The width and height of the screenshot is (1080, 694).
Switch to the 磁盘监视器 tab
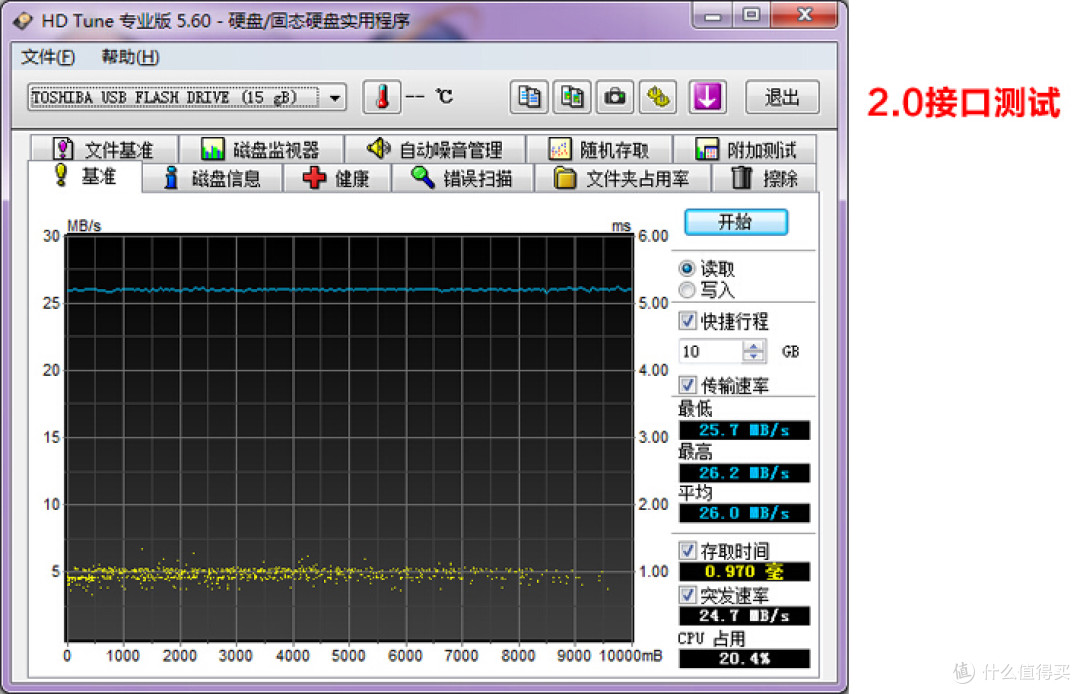[x=260, y=149]
